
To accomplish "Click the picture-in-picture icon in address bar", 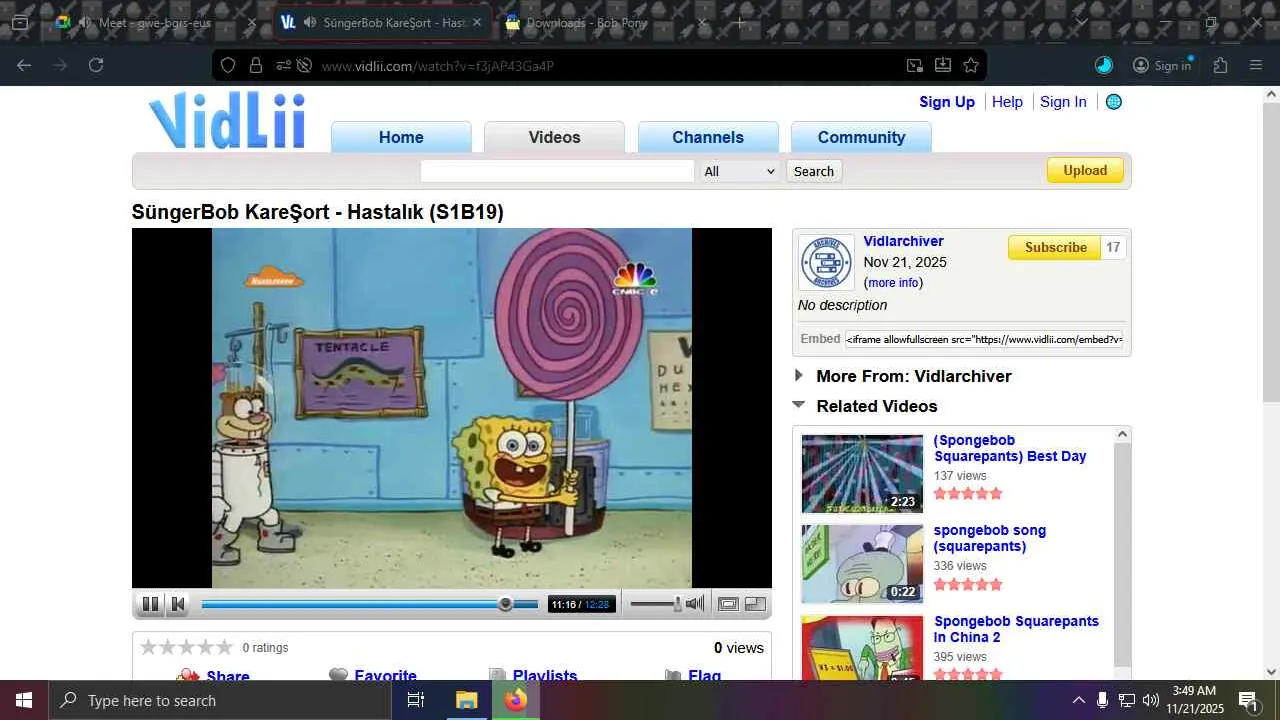I will [914, 66].
